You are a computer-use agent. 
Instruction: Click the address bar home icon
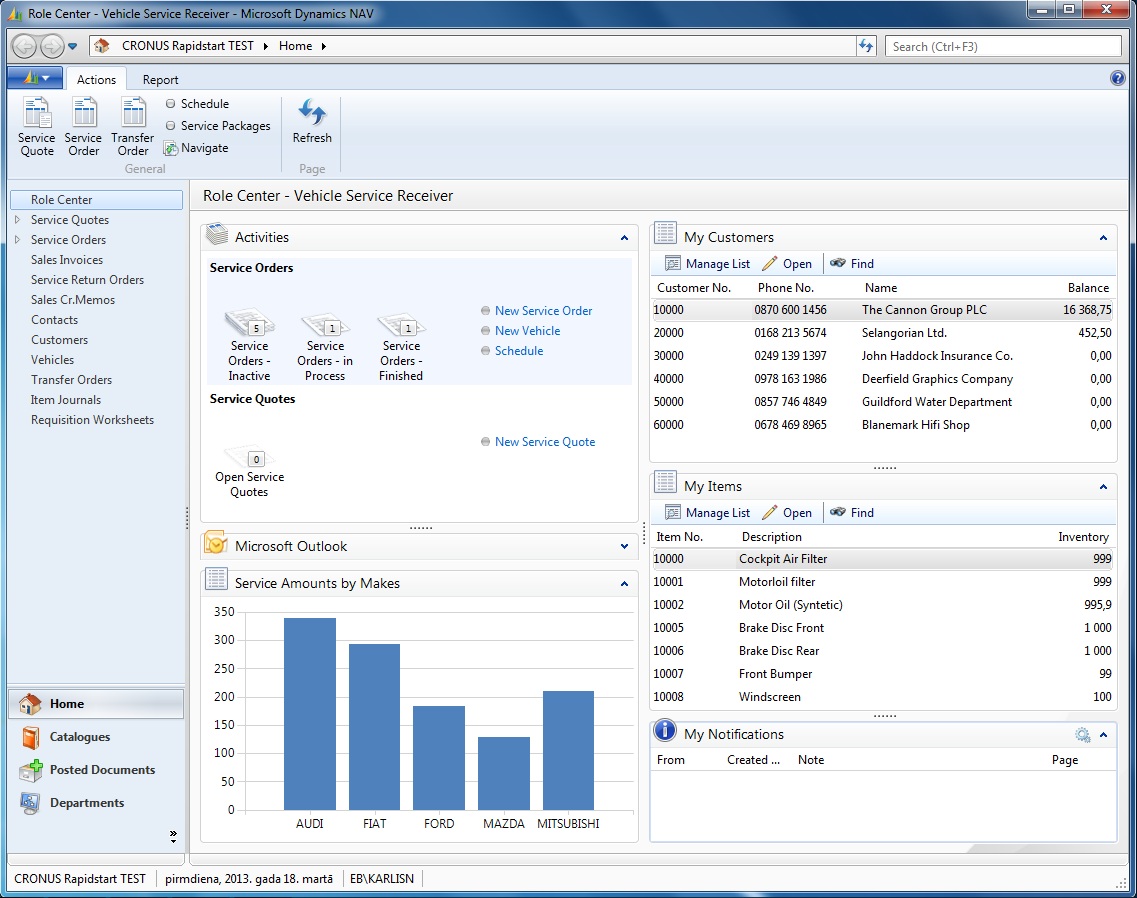(x=102, y=46)
